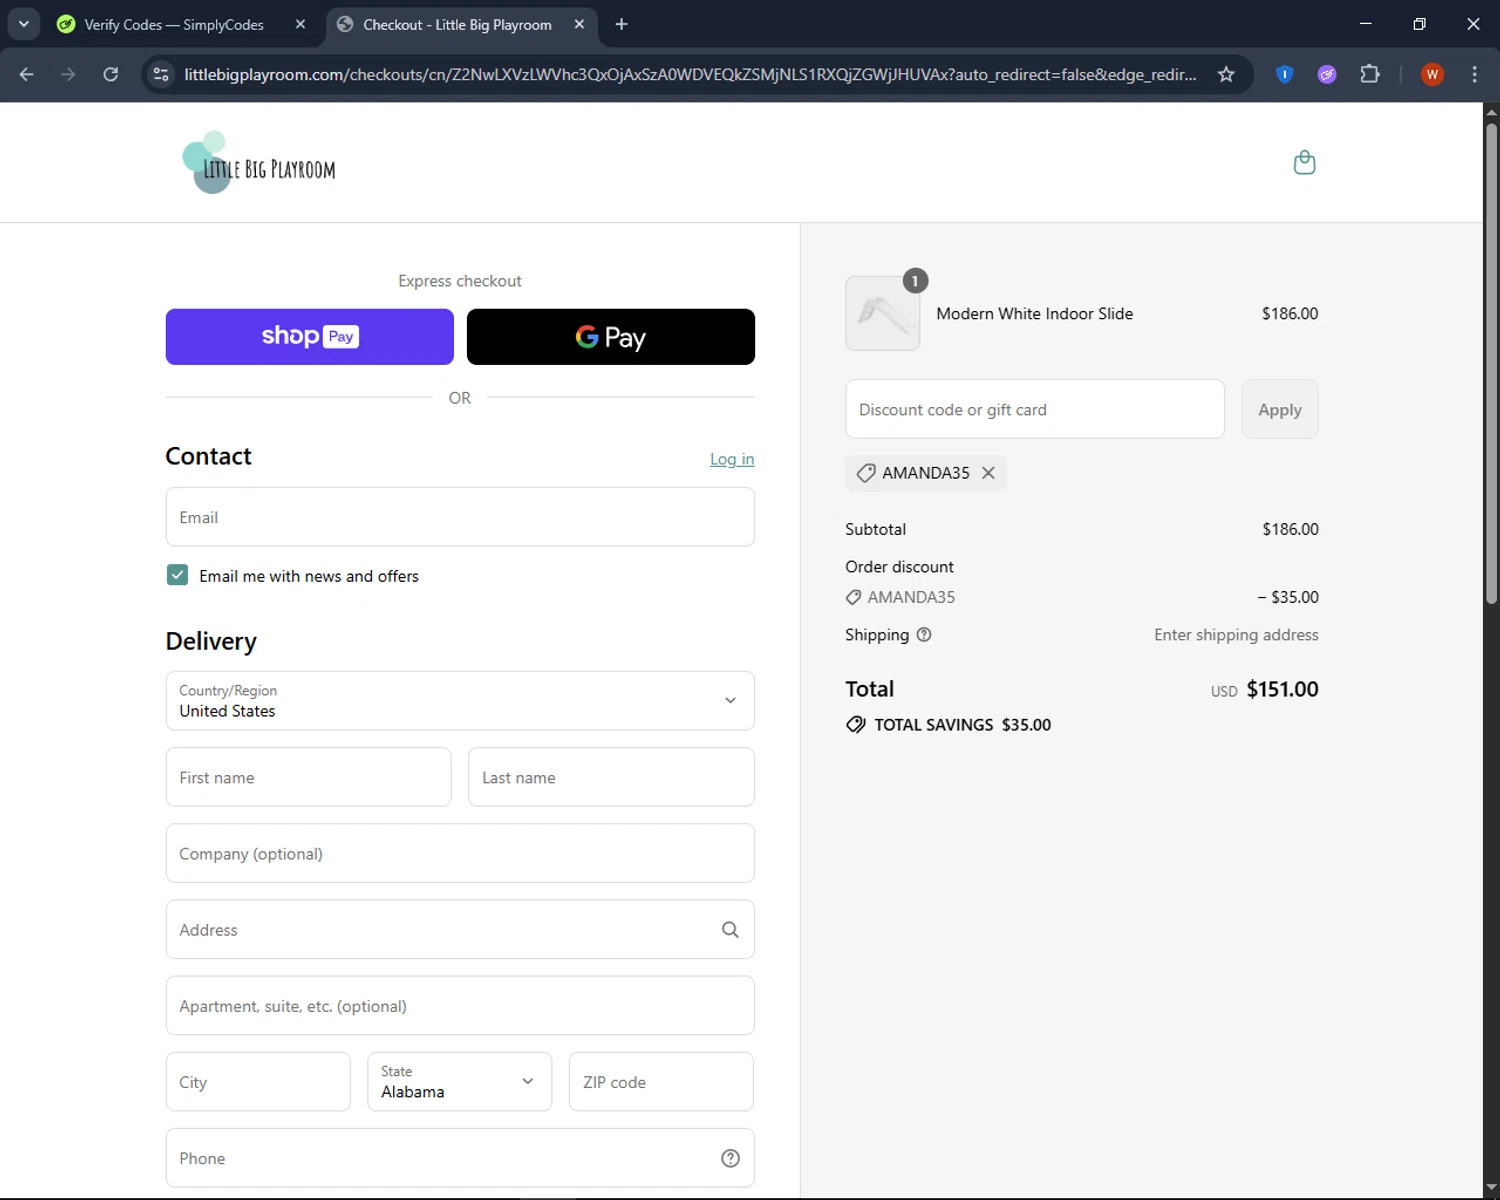Open the Chrome three-dot menu
The width and height of the screenshot is (1500, 1200).
[x=1474, y=74]
